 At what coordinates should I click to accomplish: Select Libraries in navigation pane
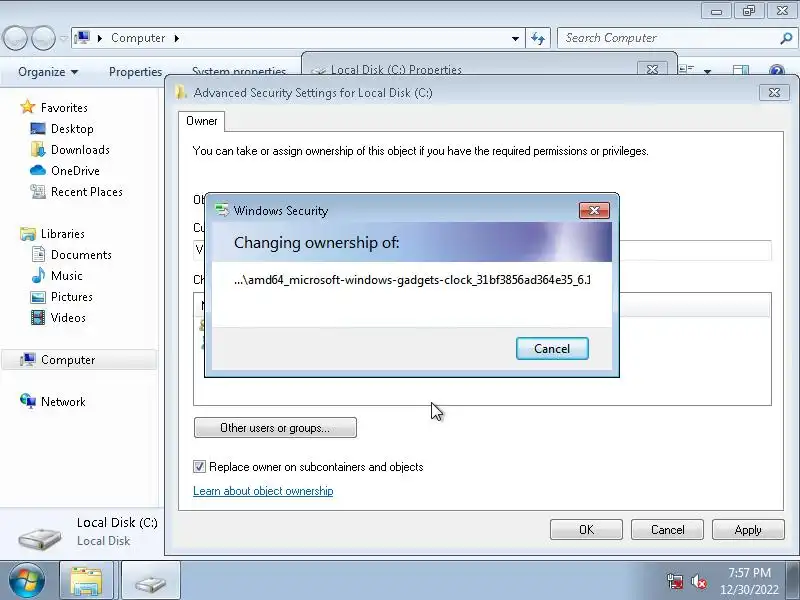[63, 234]
